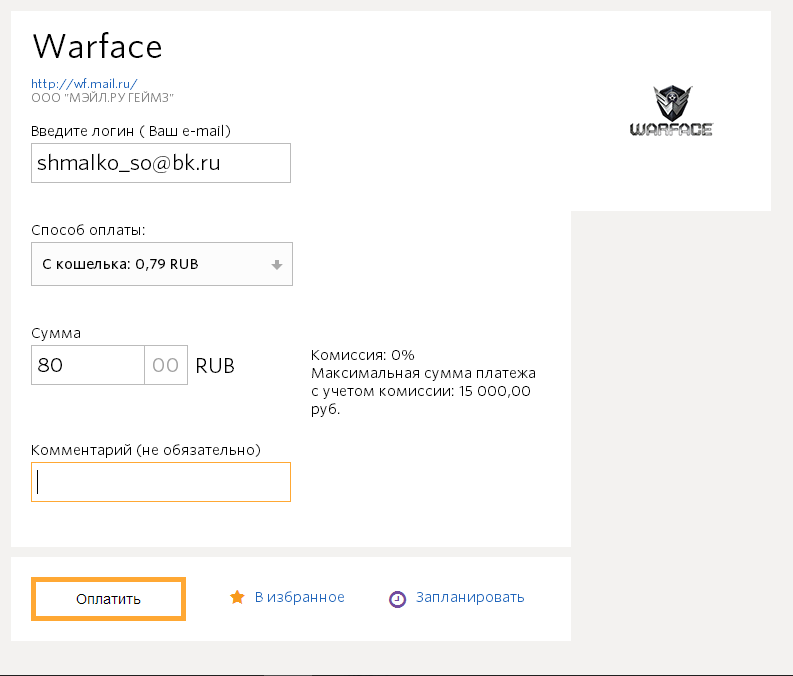Click the purple clock schedule icon
793x676 pixels.
coord(397,599)
